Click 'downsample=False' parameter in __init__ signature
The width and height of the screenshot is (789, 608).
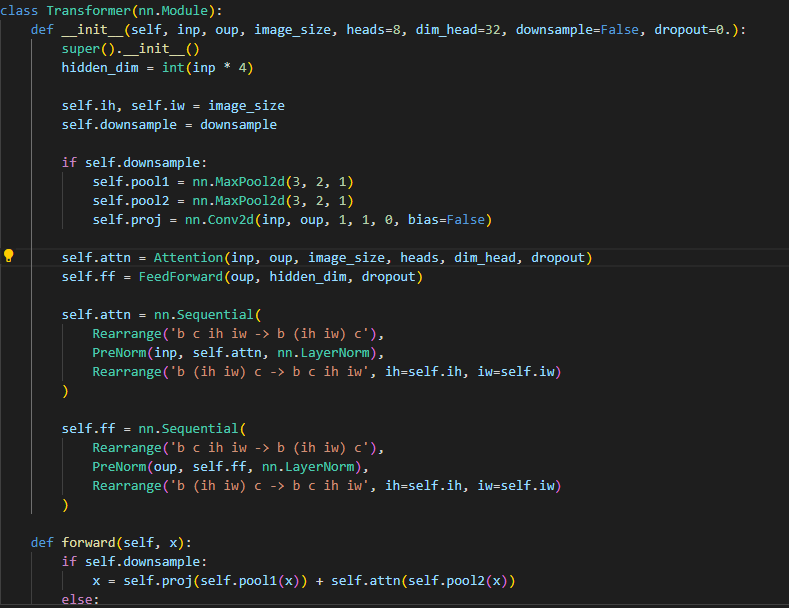tap(577, 30)
